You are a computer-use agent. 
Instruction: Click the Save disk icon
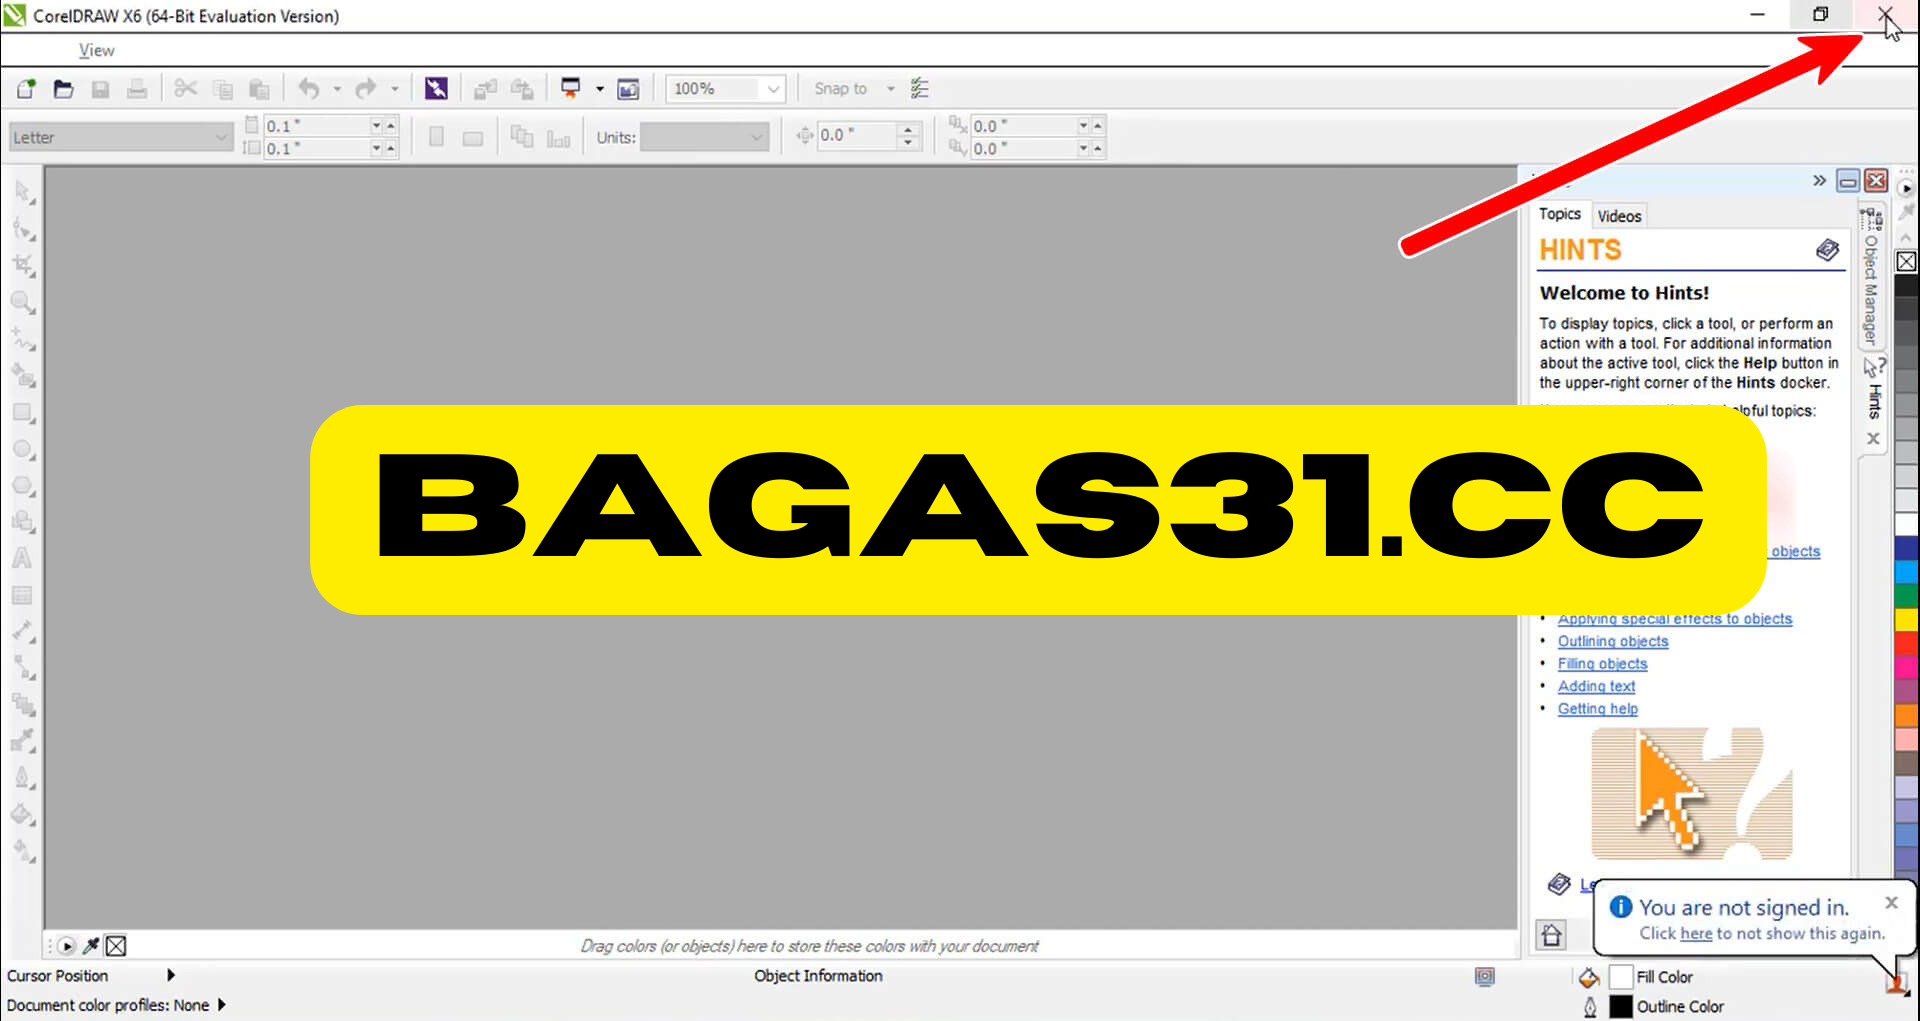pos(100,89)
